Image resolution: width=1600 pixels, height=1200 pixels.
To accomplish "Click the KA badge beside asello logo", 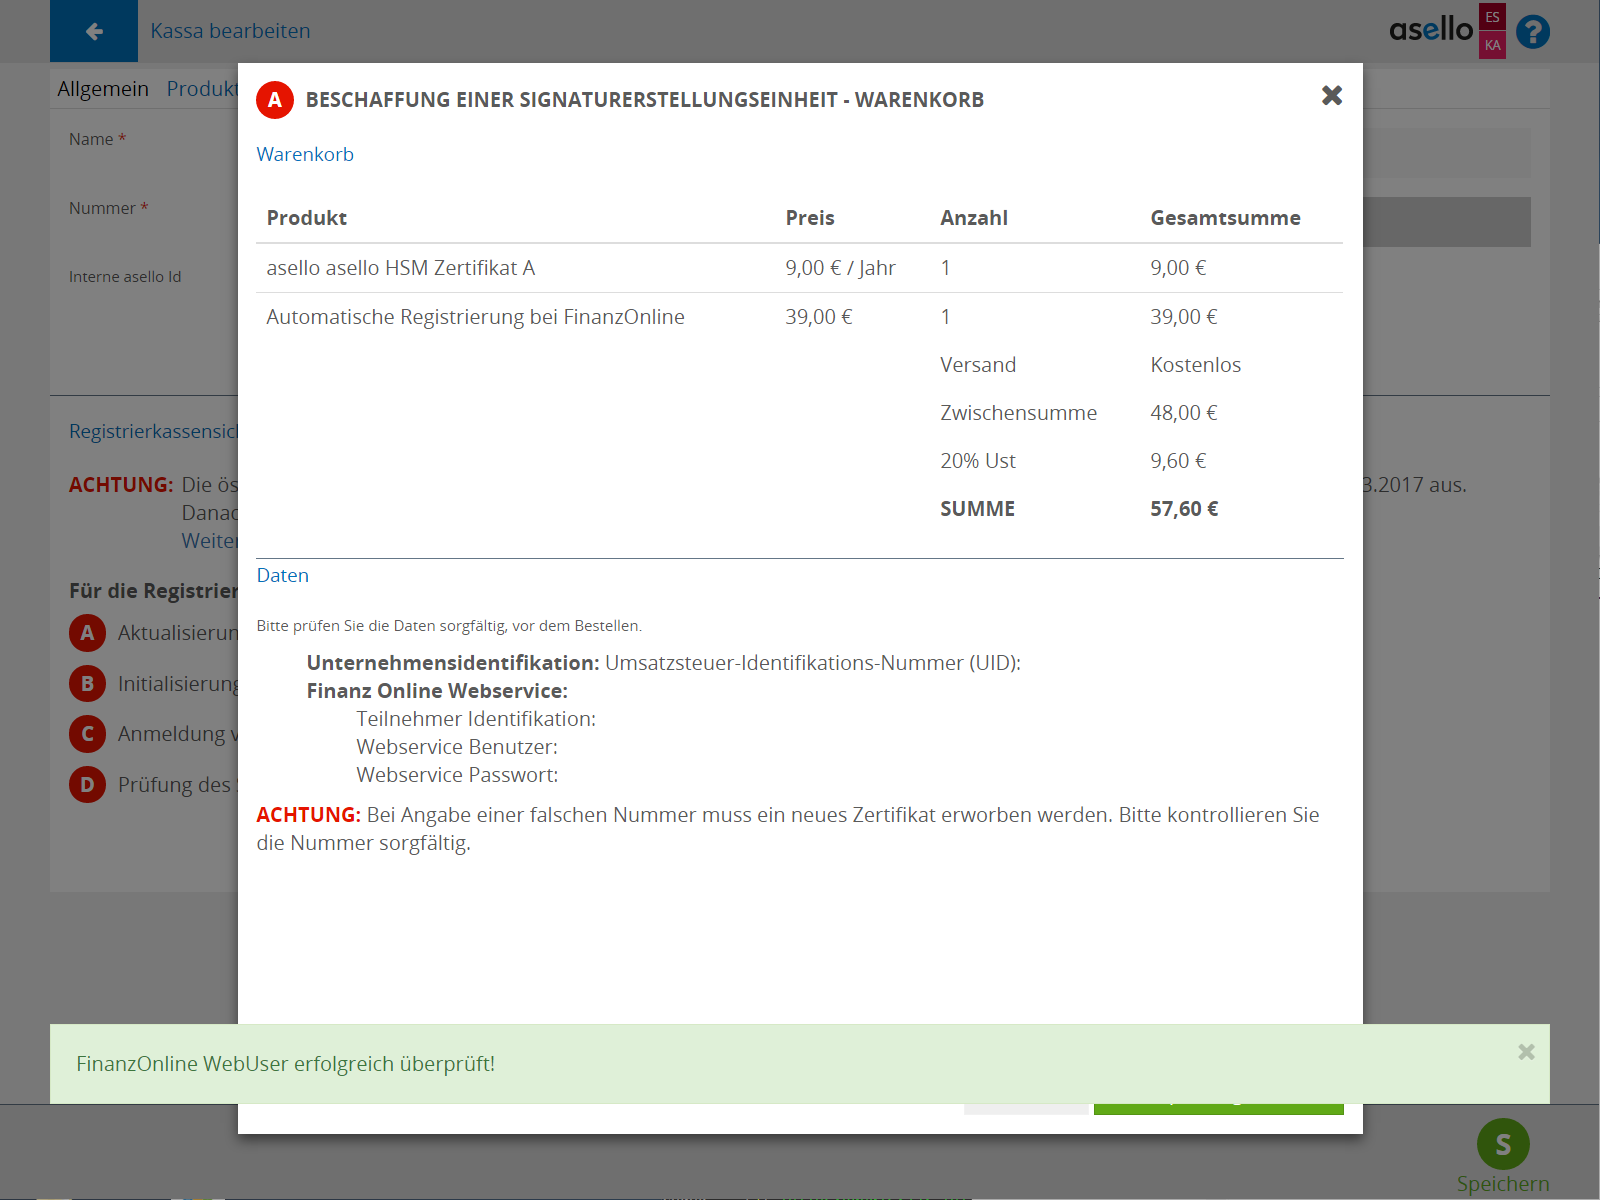I will [1492, 45].
